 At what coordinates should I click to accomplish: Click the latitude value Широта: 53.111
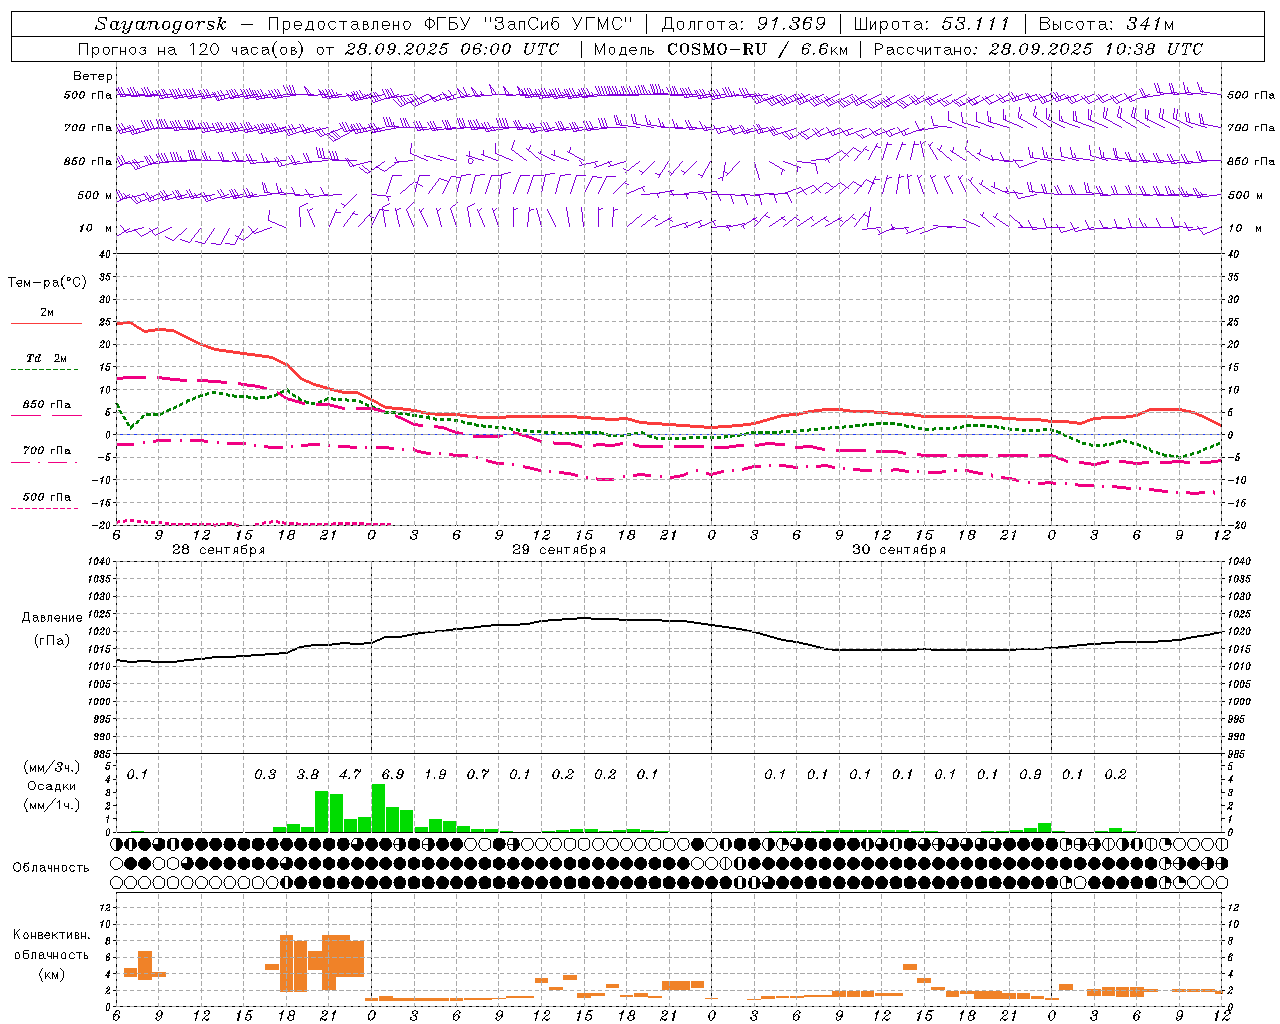[932, 24]
